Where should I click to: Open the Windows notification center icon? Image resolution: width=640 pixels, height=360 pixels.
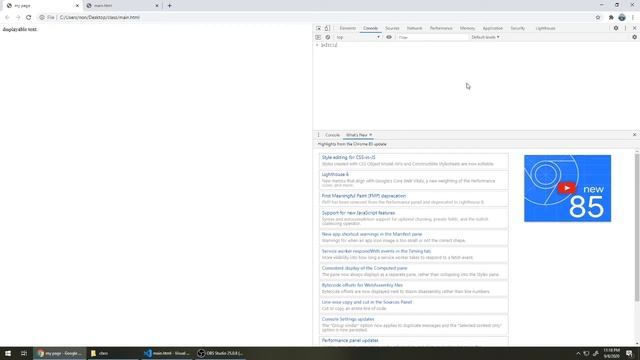click(x=629, y=353)
